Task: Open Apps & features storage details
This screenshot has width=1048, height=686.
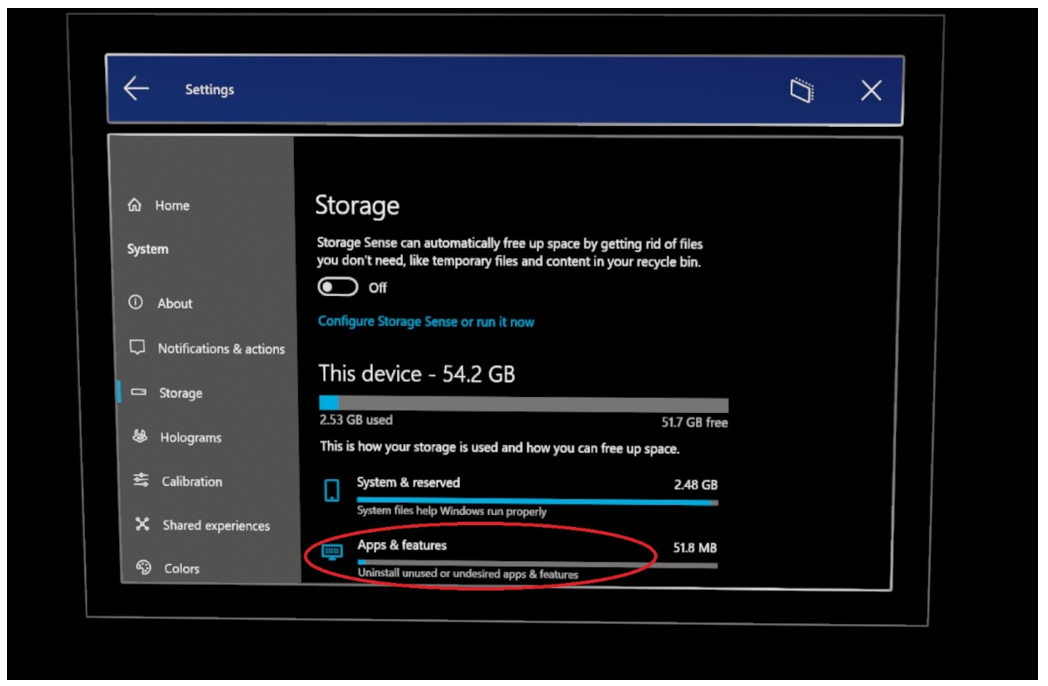Action: [x=520, y=558]
